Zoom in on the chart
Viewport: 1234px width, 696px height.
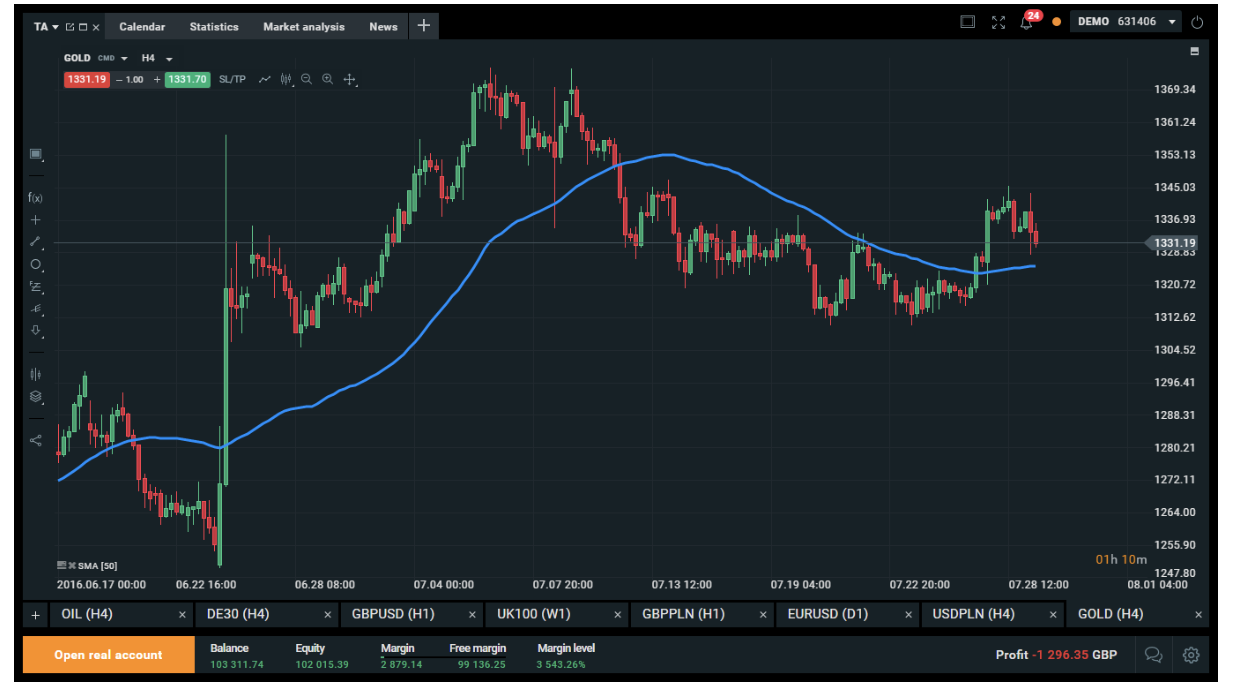click(x=327, y=79)
